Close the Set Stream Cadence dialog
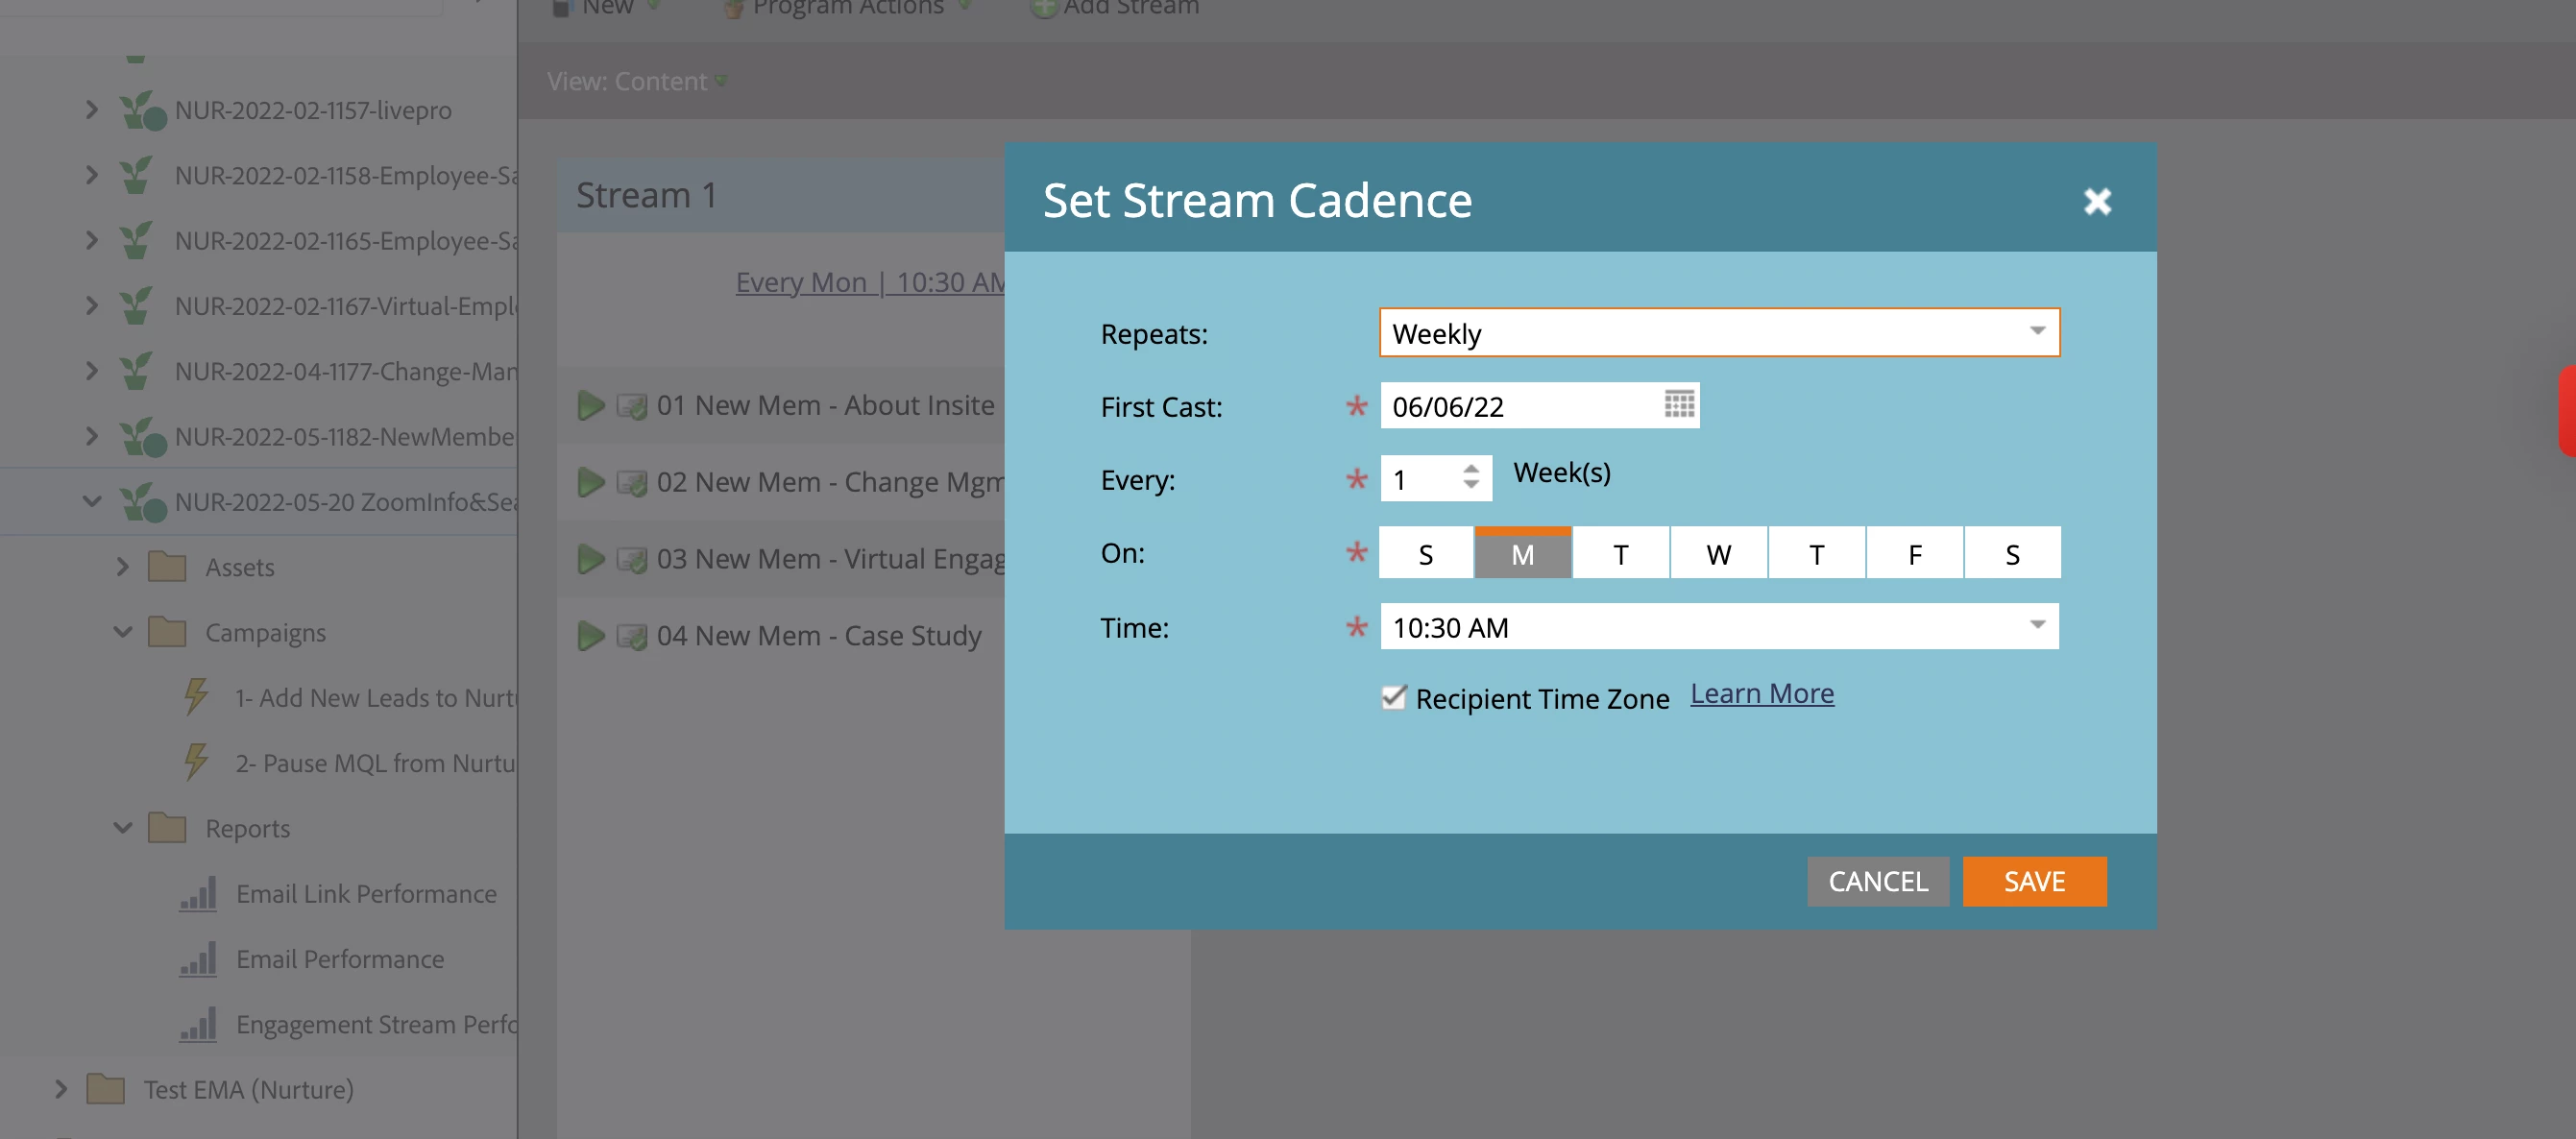The width and height of the screenshot is (2576, 1139). (x=2096, y=201)
